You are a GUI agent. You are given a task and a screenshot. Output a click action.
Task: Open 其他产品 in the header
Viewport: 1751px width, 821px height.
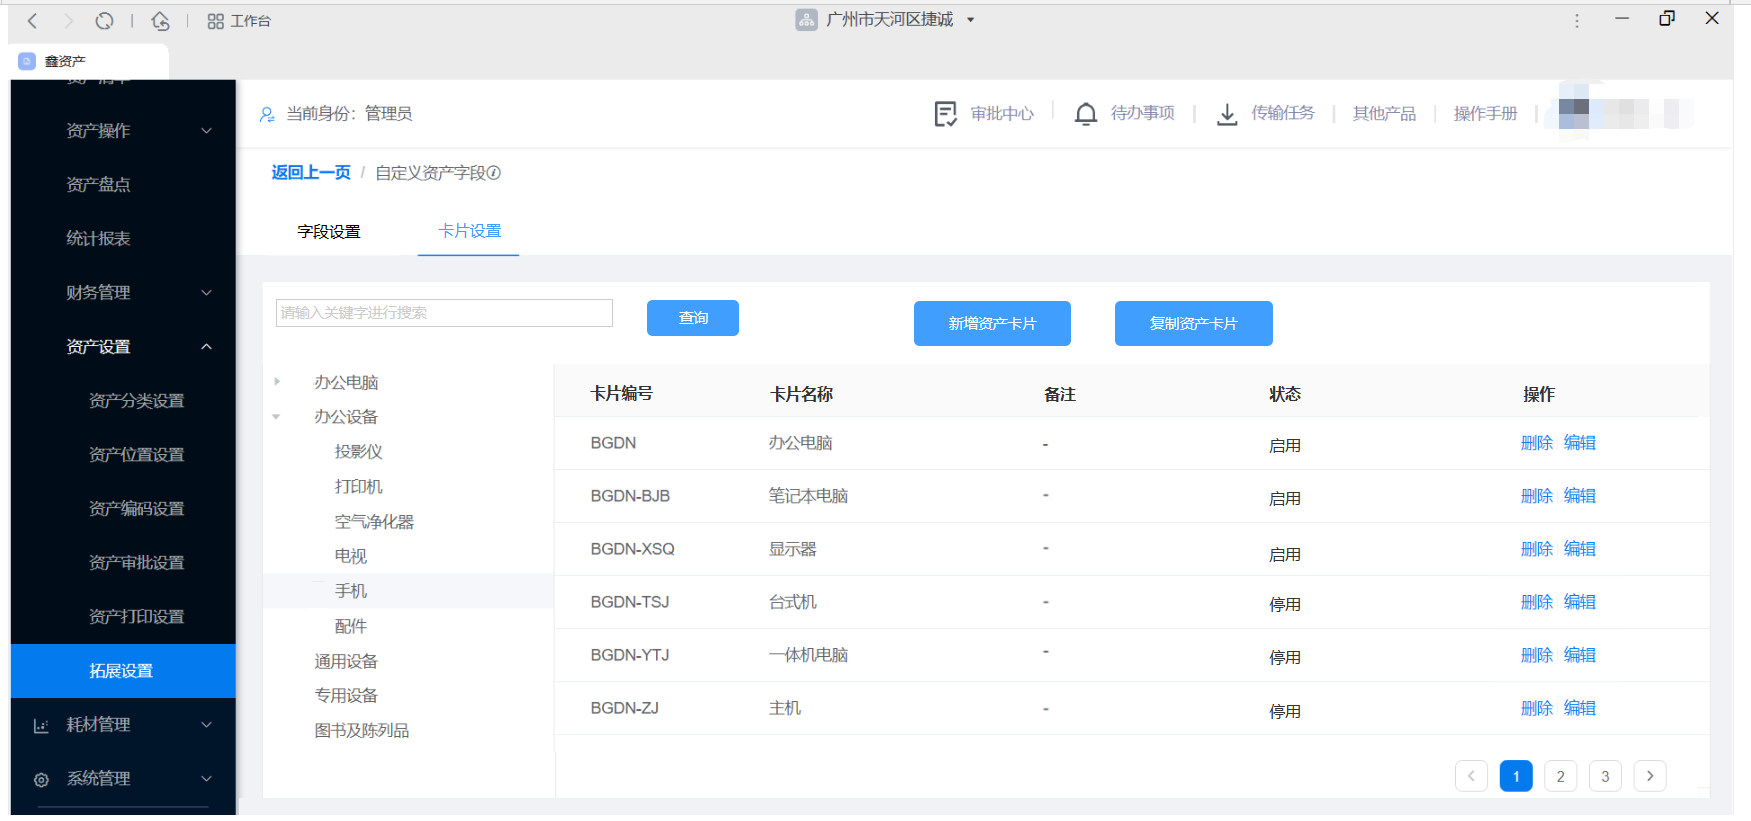pos(1384,114)
